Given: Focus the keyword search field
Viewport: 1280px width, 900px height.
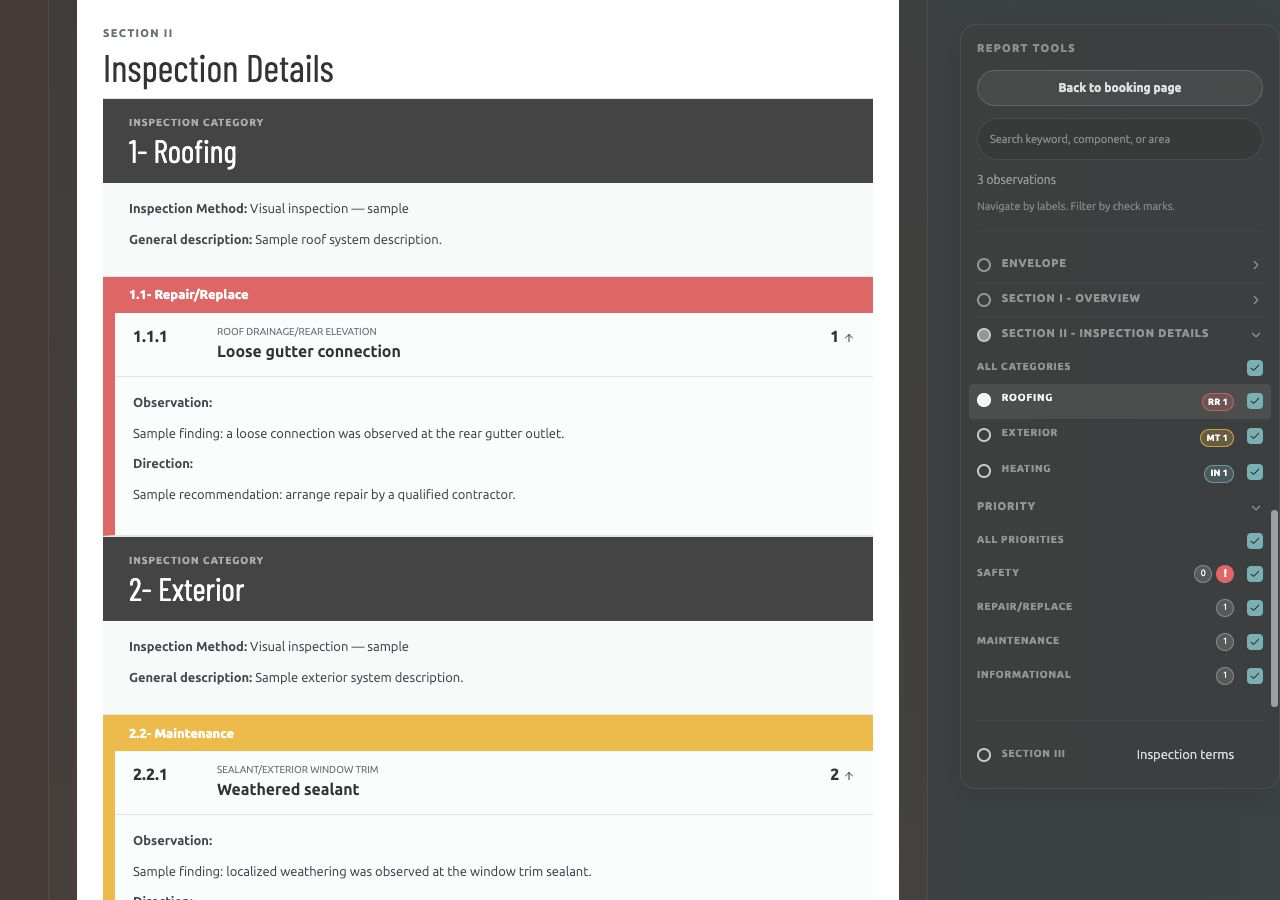Looking at the screenshot, I should (x=1120, y=139).
